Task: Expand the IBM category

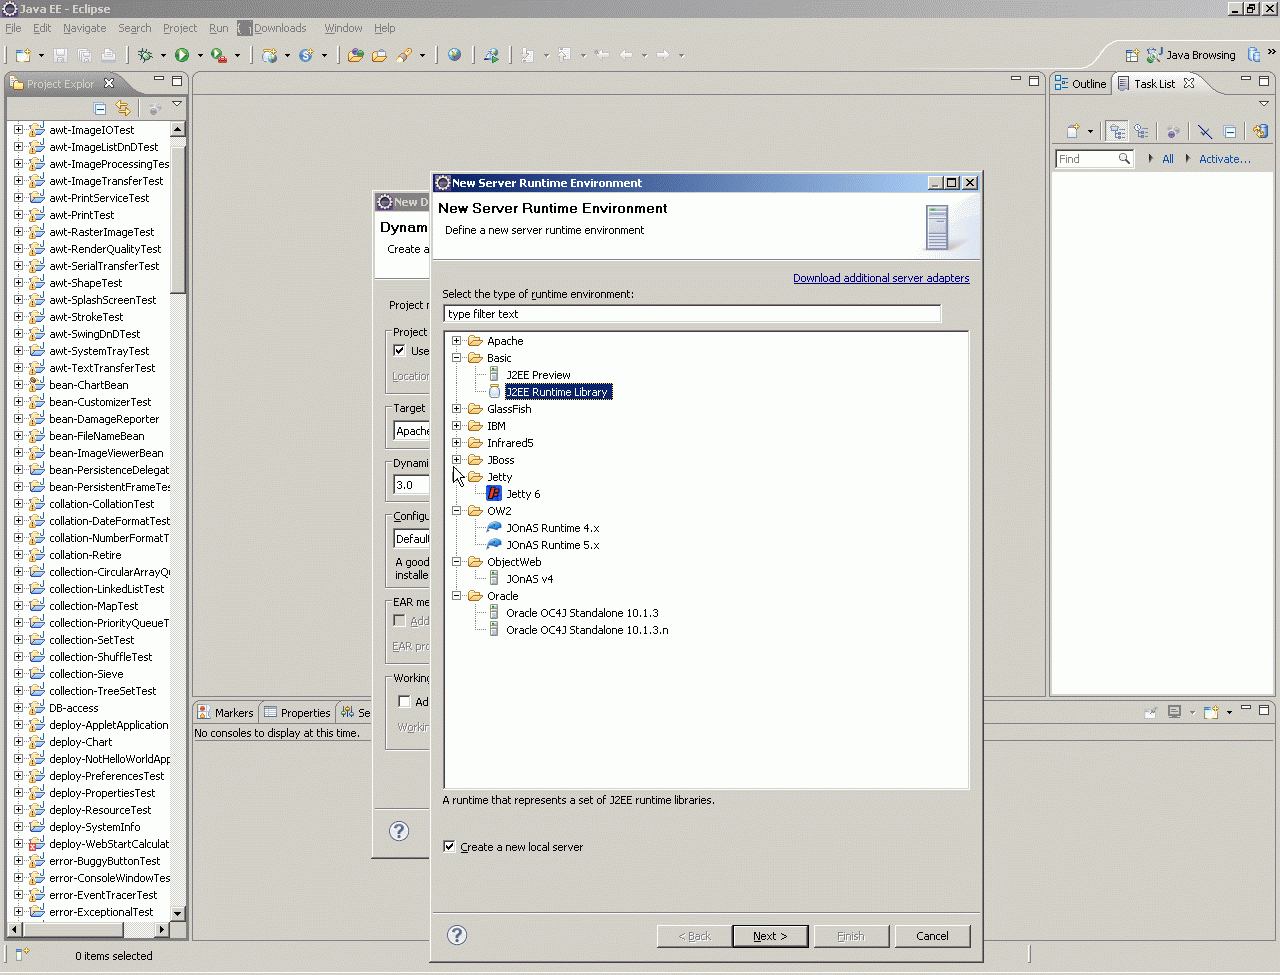Action: 457,426
